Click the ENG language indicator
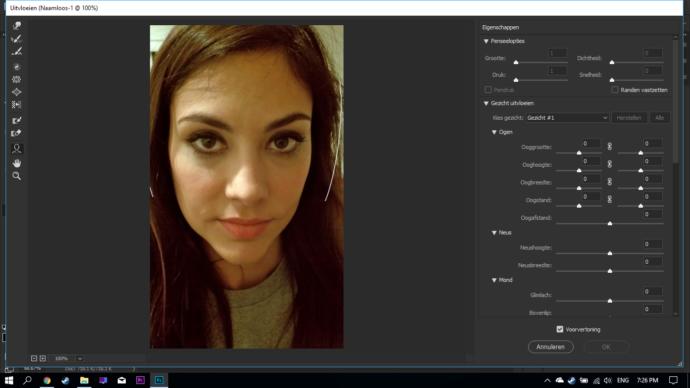Screen dimensions: 690x388 click(623, 381)
